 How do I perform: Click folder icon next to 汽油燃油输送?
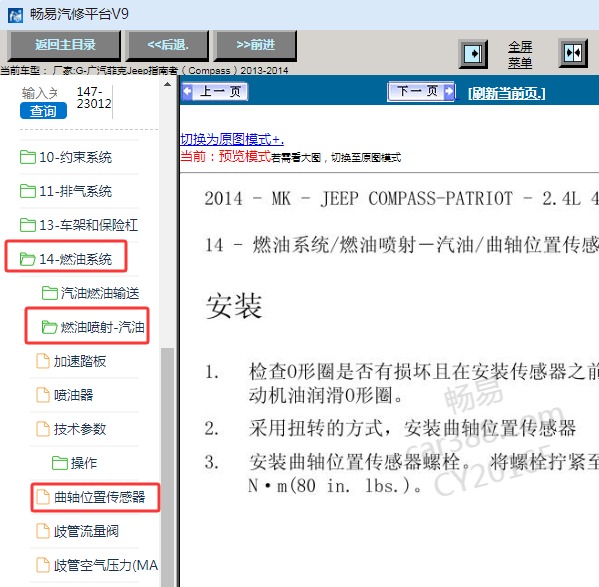click(x=50, y=293)
